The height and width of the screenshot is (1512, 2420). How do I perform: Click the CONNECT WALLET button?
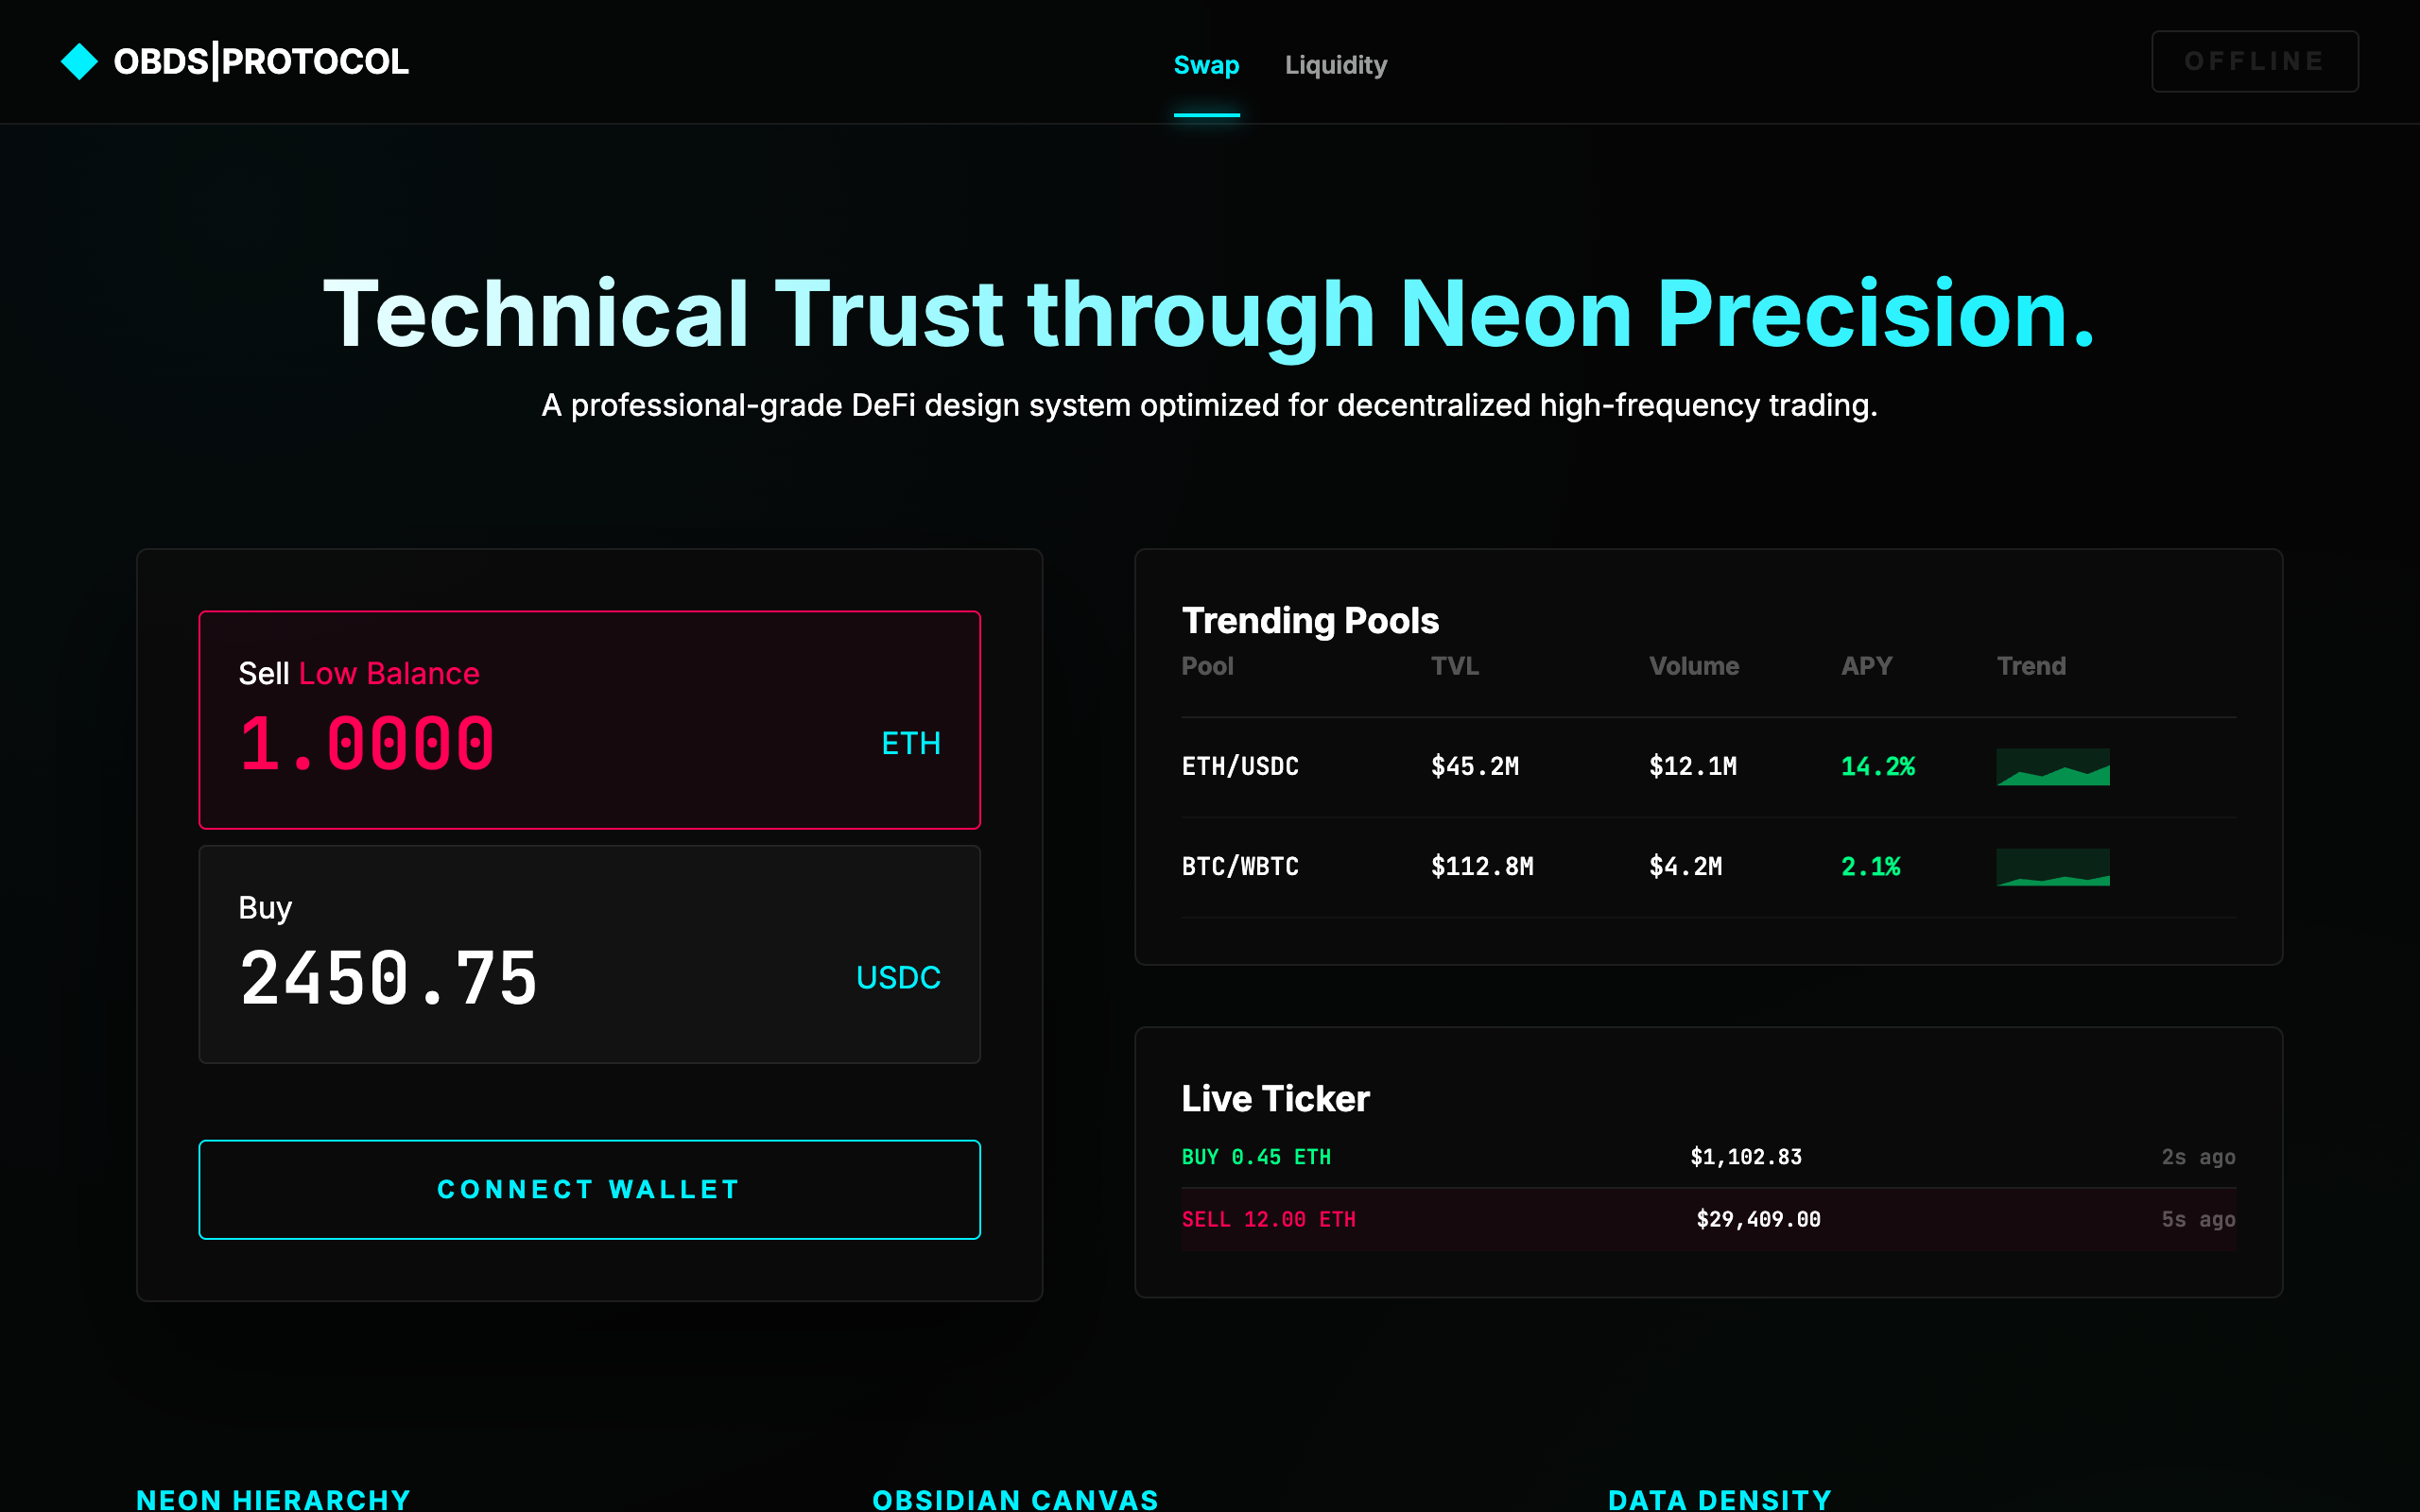point(588,1189)
